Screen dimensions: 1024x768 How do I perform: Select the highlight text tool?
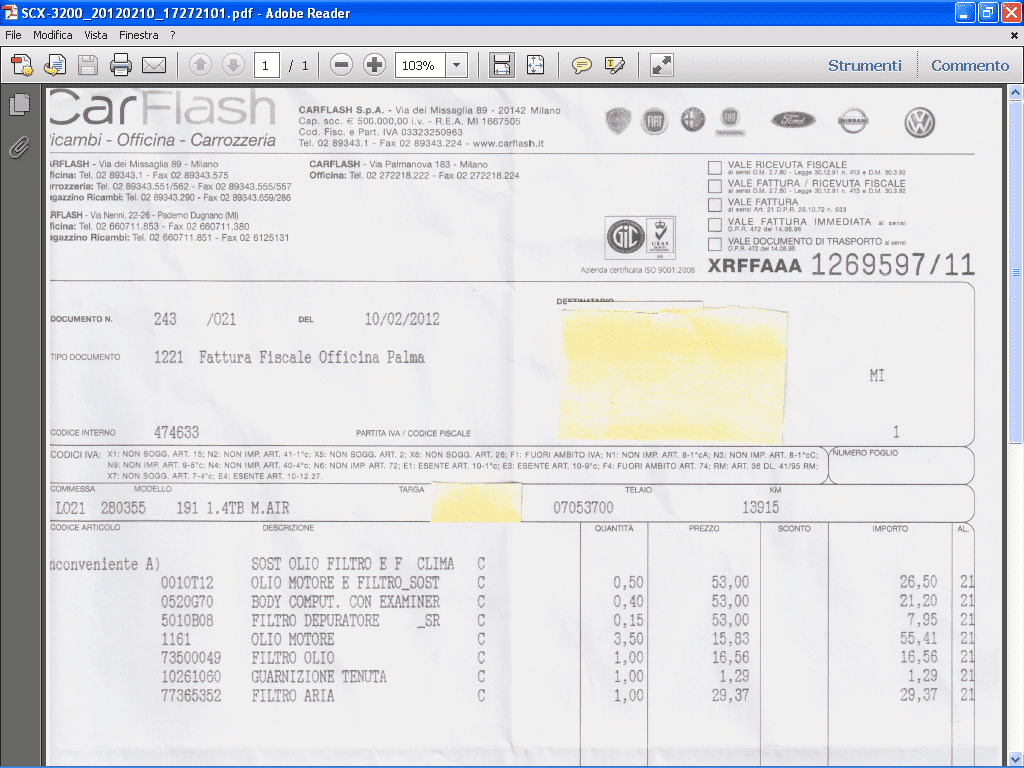point(615,66)
